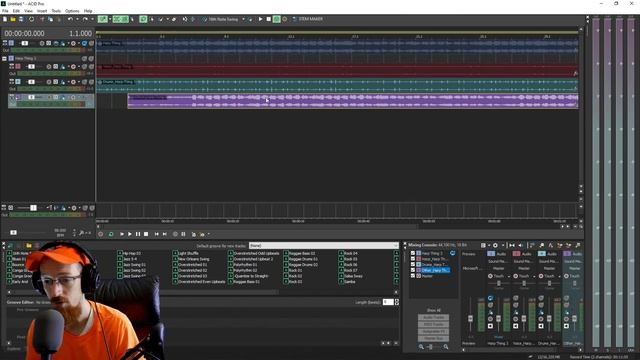Click the MIDI Tracks show button
640x360 pixels.
(433, 325)
